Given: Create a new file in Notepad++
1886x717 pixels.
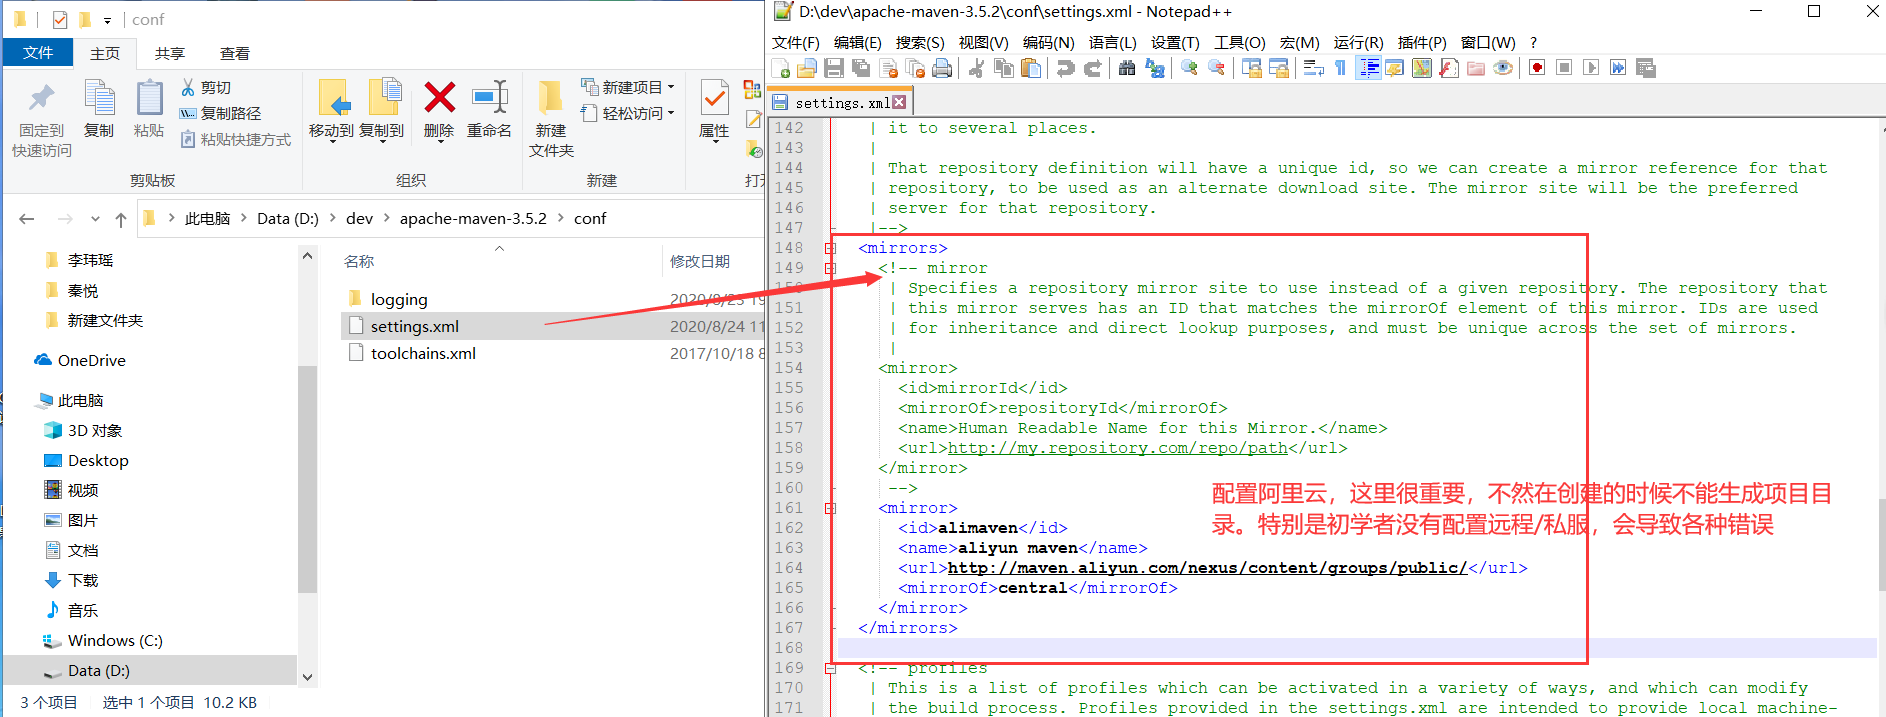Looking at the screenshot, I should click(781, 68).
